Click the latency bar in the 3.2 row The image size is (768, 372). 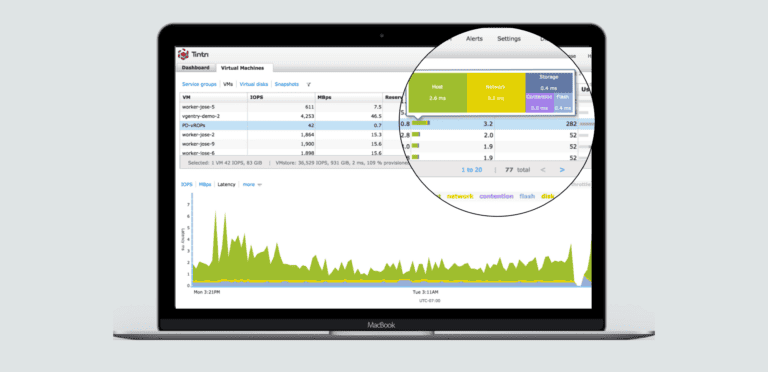point(421,123)
